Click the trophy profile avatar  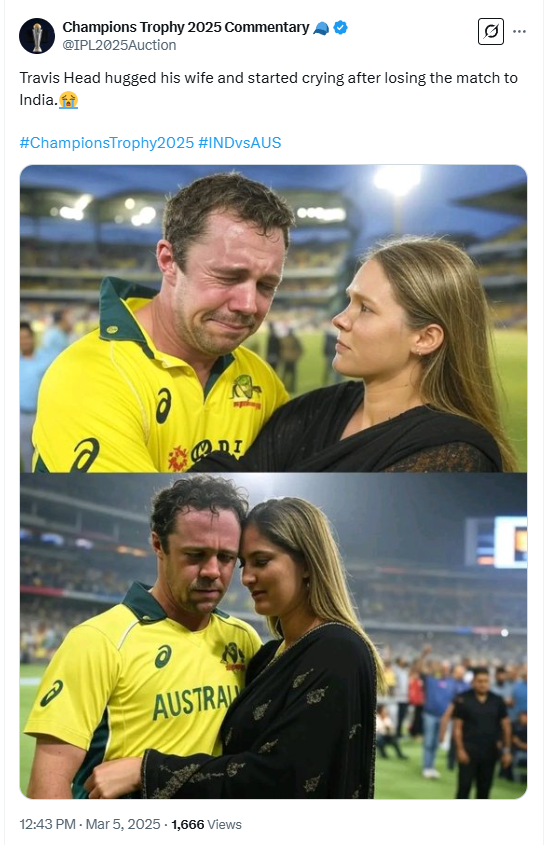[x=37, y=36]
